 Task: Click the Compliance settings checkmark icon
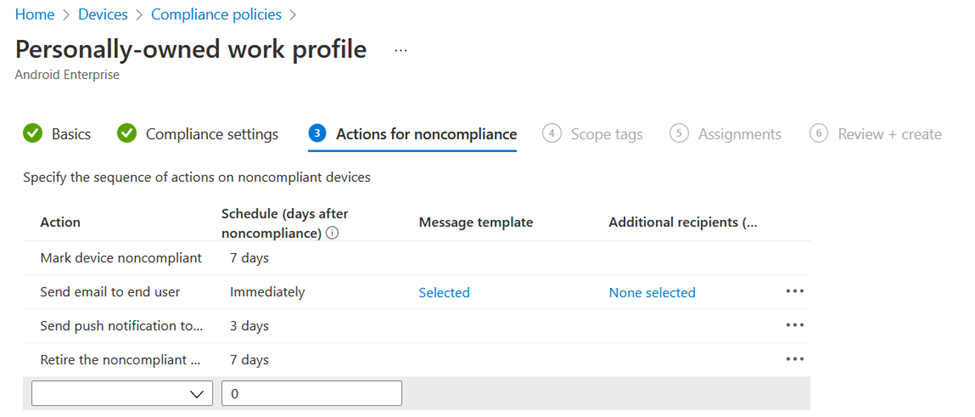tap(127, 134)
